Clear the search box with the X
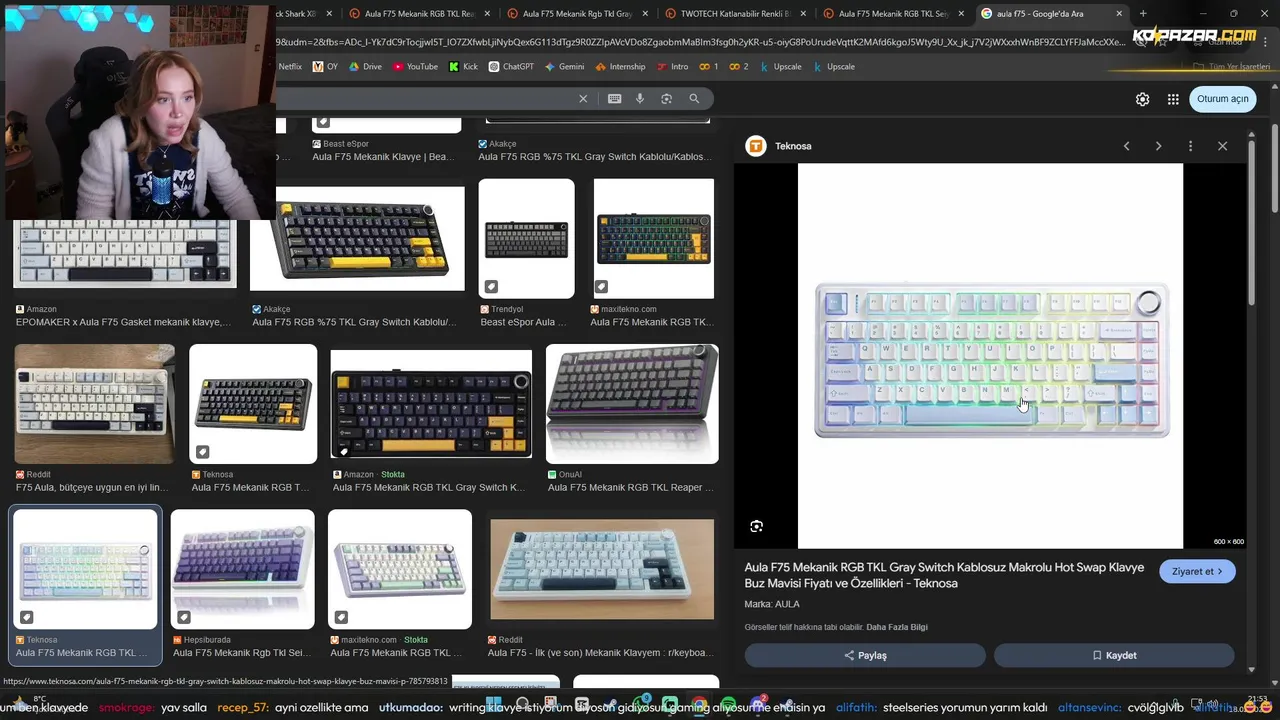1280x720 pixels. (x=583, y=98)
